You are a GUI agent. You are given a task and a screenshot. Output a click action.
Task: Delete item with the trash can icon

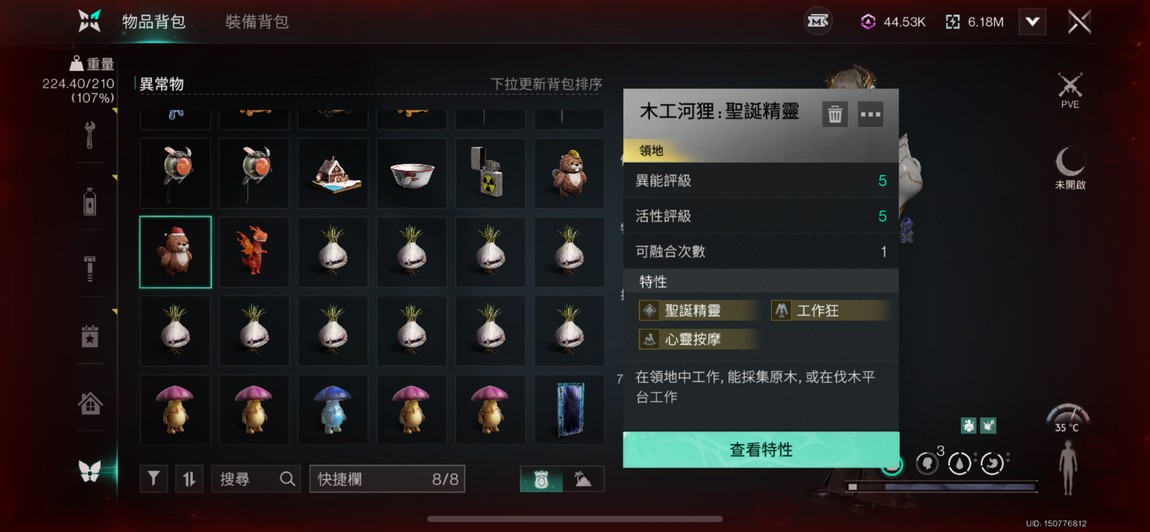coord(835,114)
